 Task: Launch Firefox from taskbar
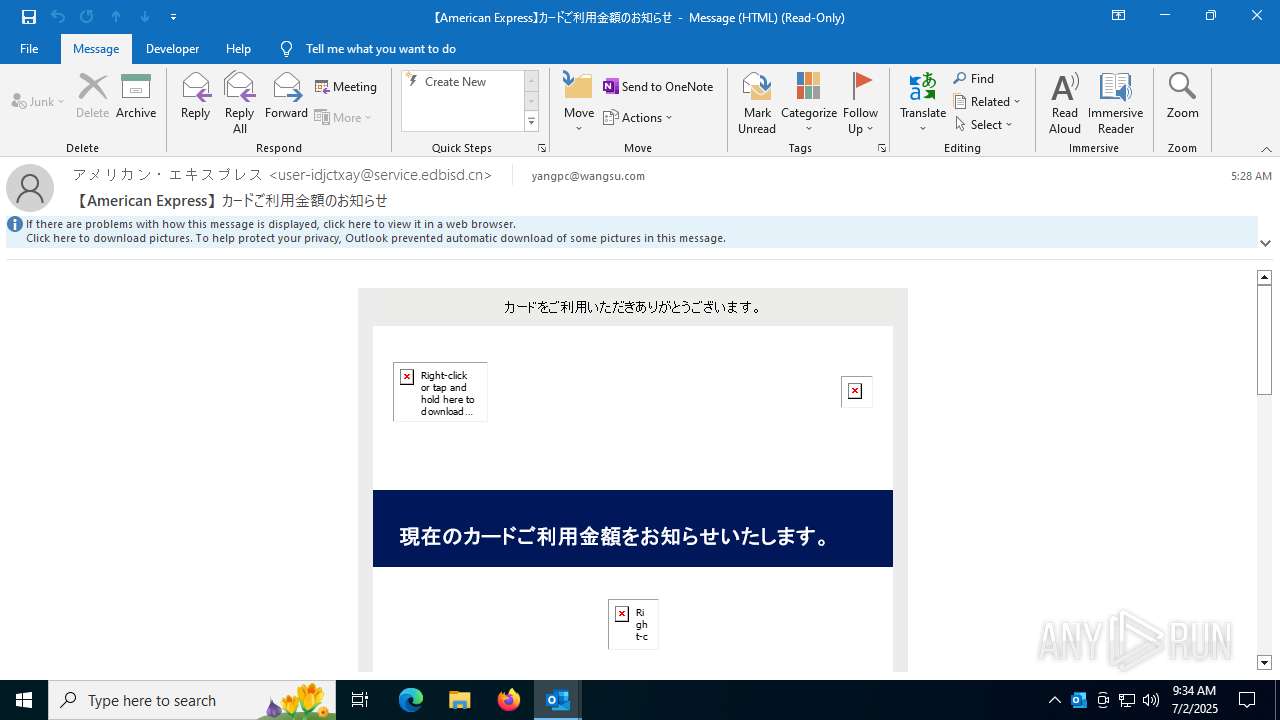(x=509, y=700)
